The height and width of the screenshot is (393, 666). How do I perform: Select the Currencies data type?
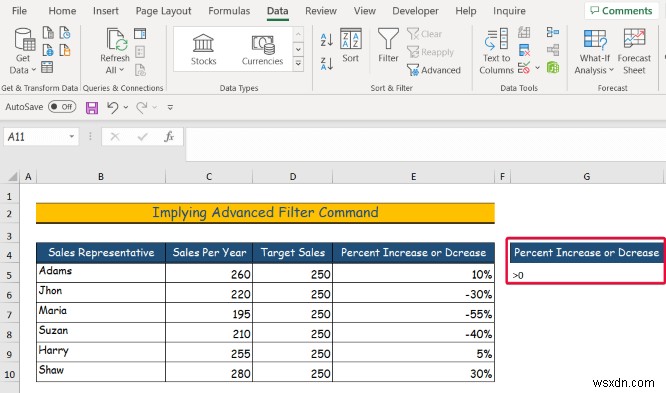(262, 49)
